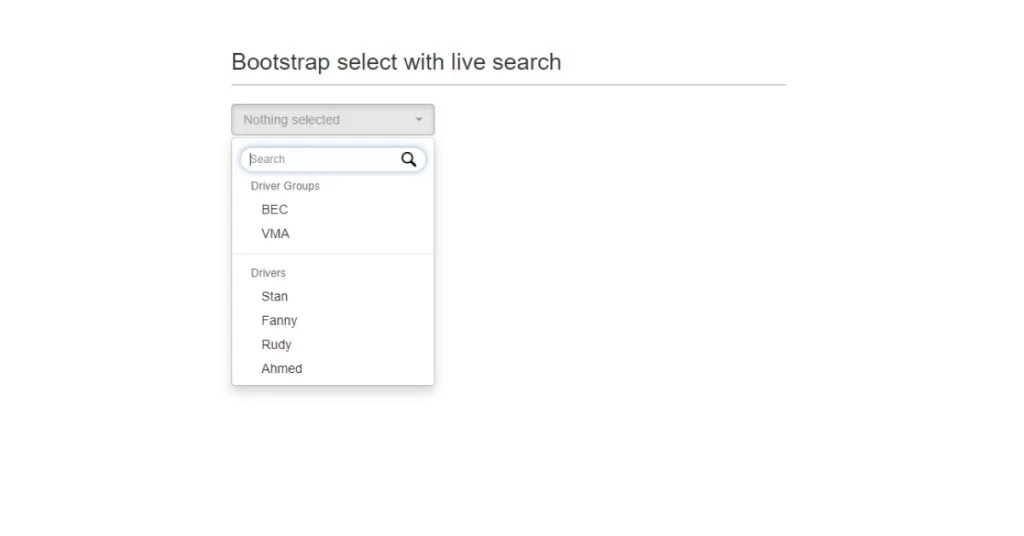This screenshot has height=536, width=1024.
Task: Focus the Search input field
Action: [332, 159]
